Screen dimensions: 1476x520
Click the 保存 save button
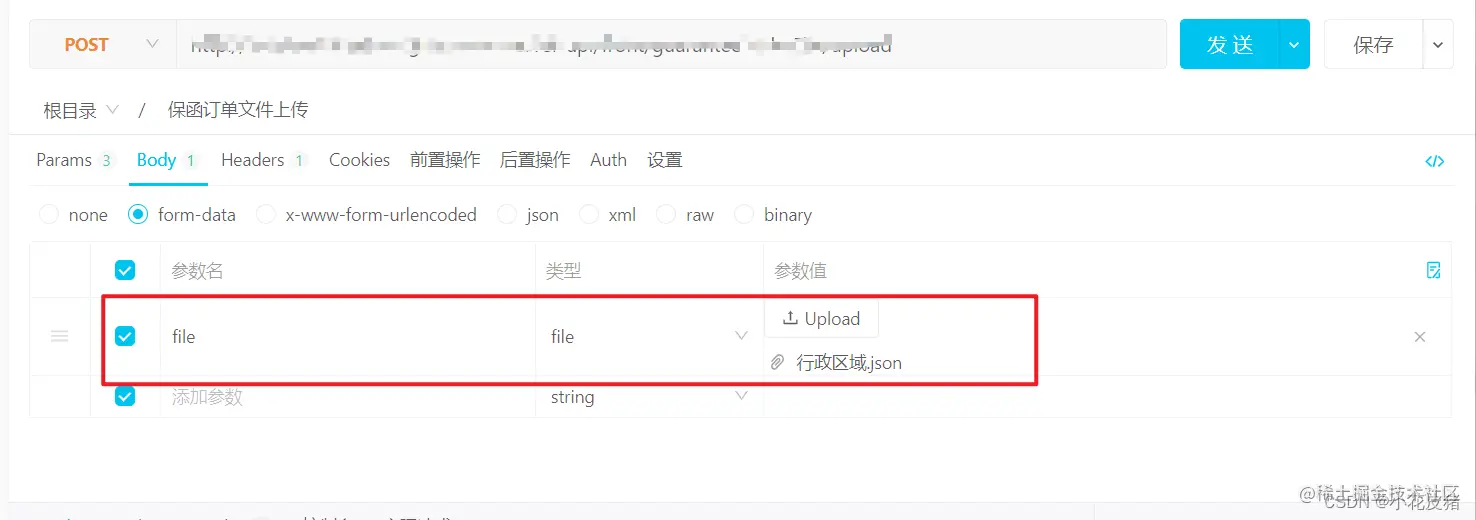tap(1374, 45)
